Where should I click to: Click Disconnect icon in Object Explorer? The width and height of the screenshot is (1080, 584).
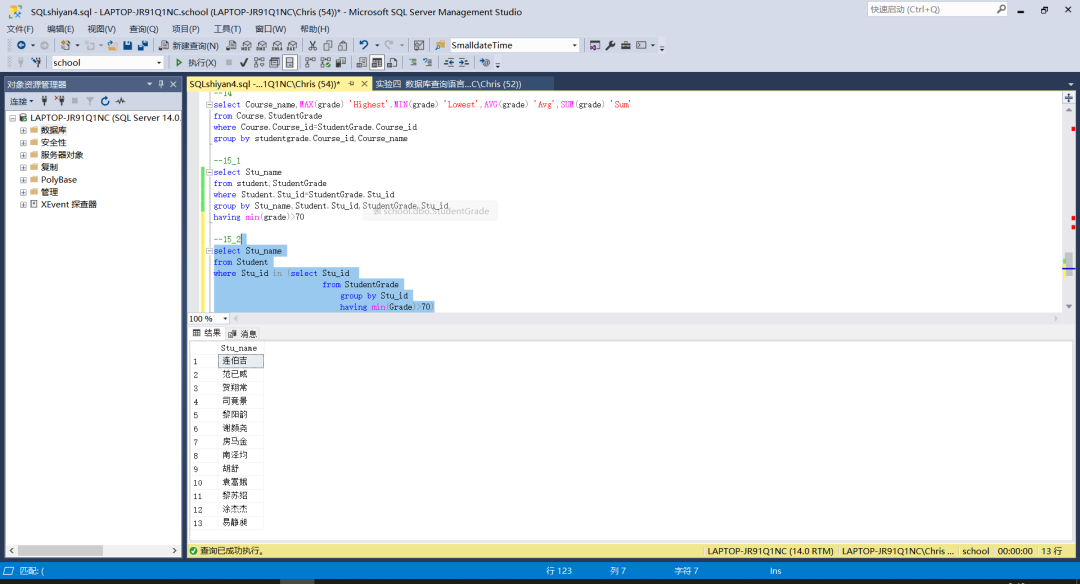click(60, 101)
